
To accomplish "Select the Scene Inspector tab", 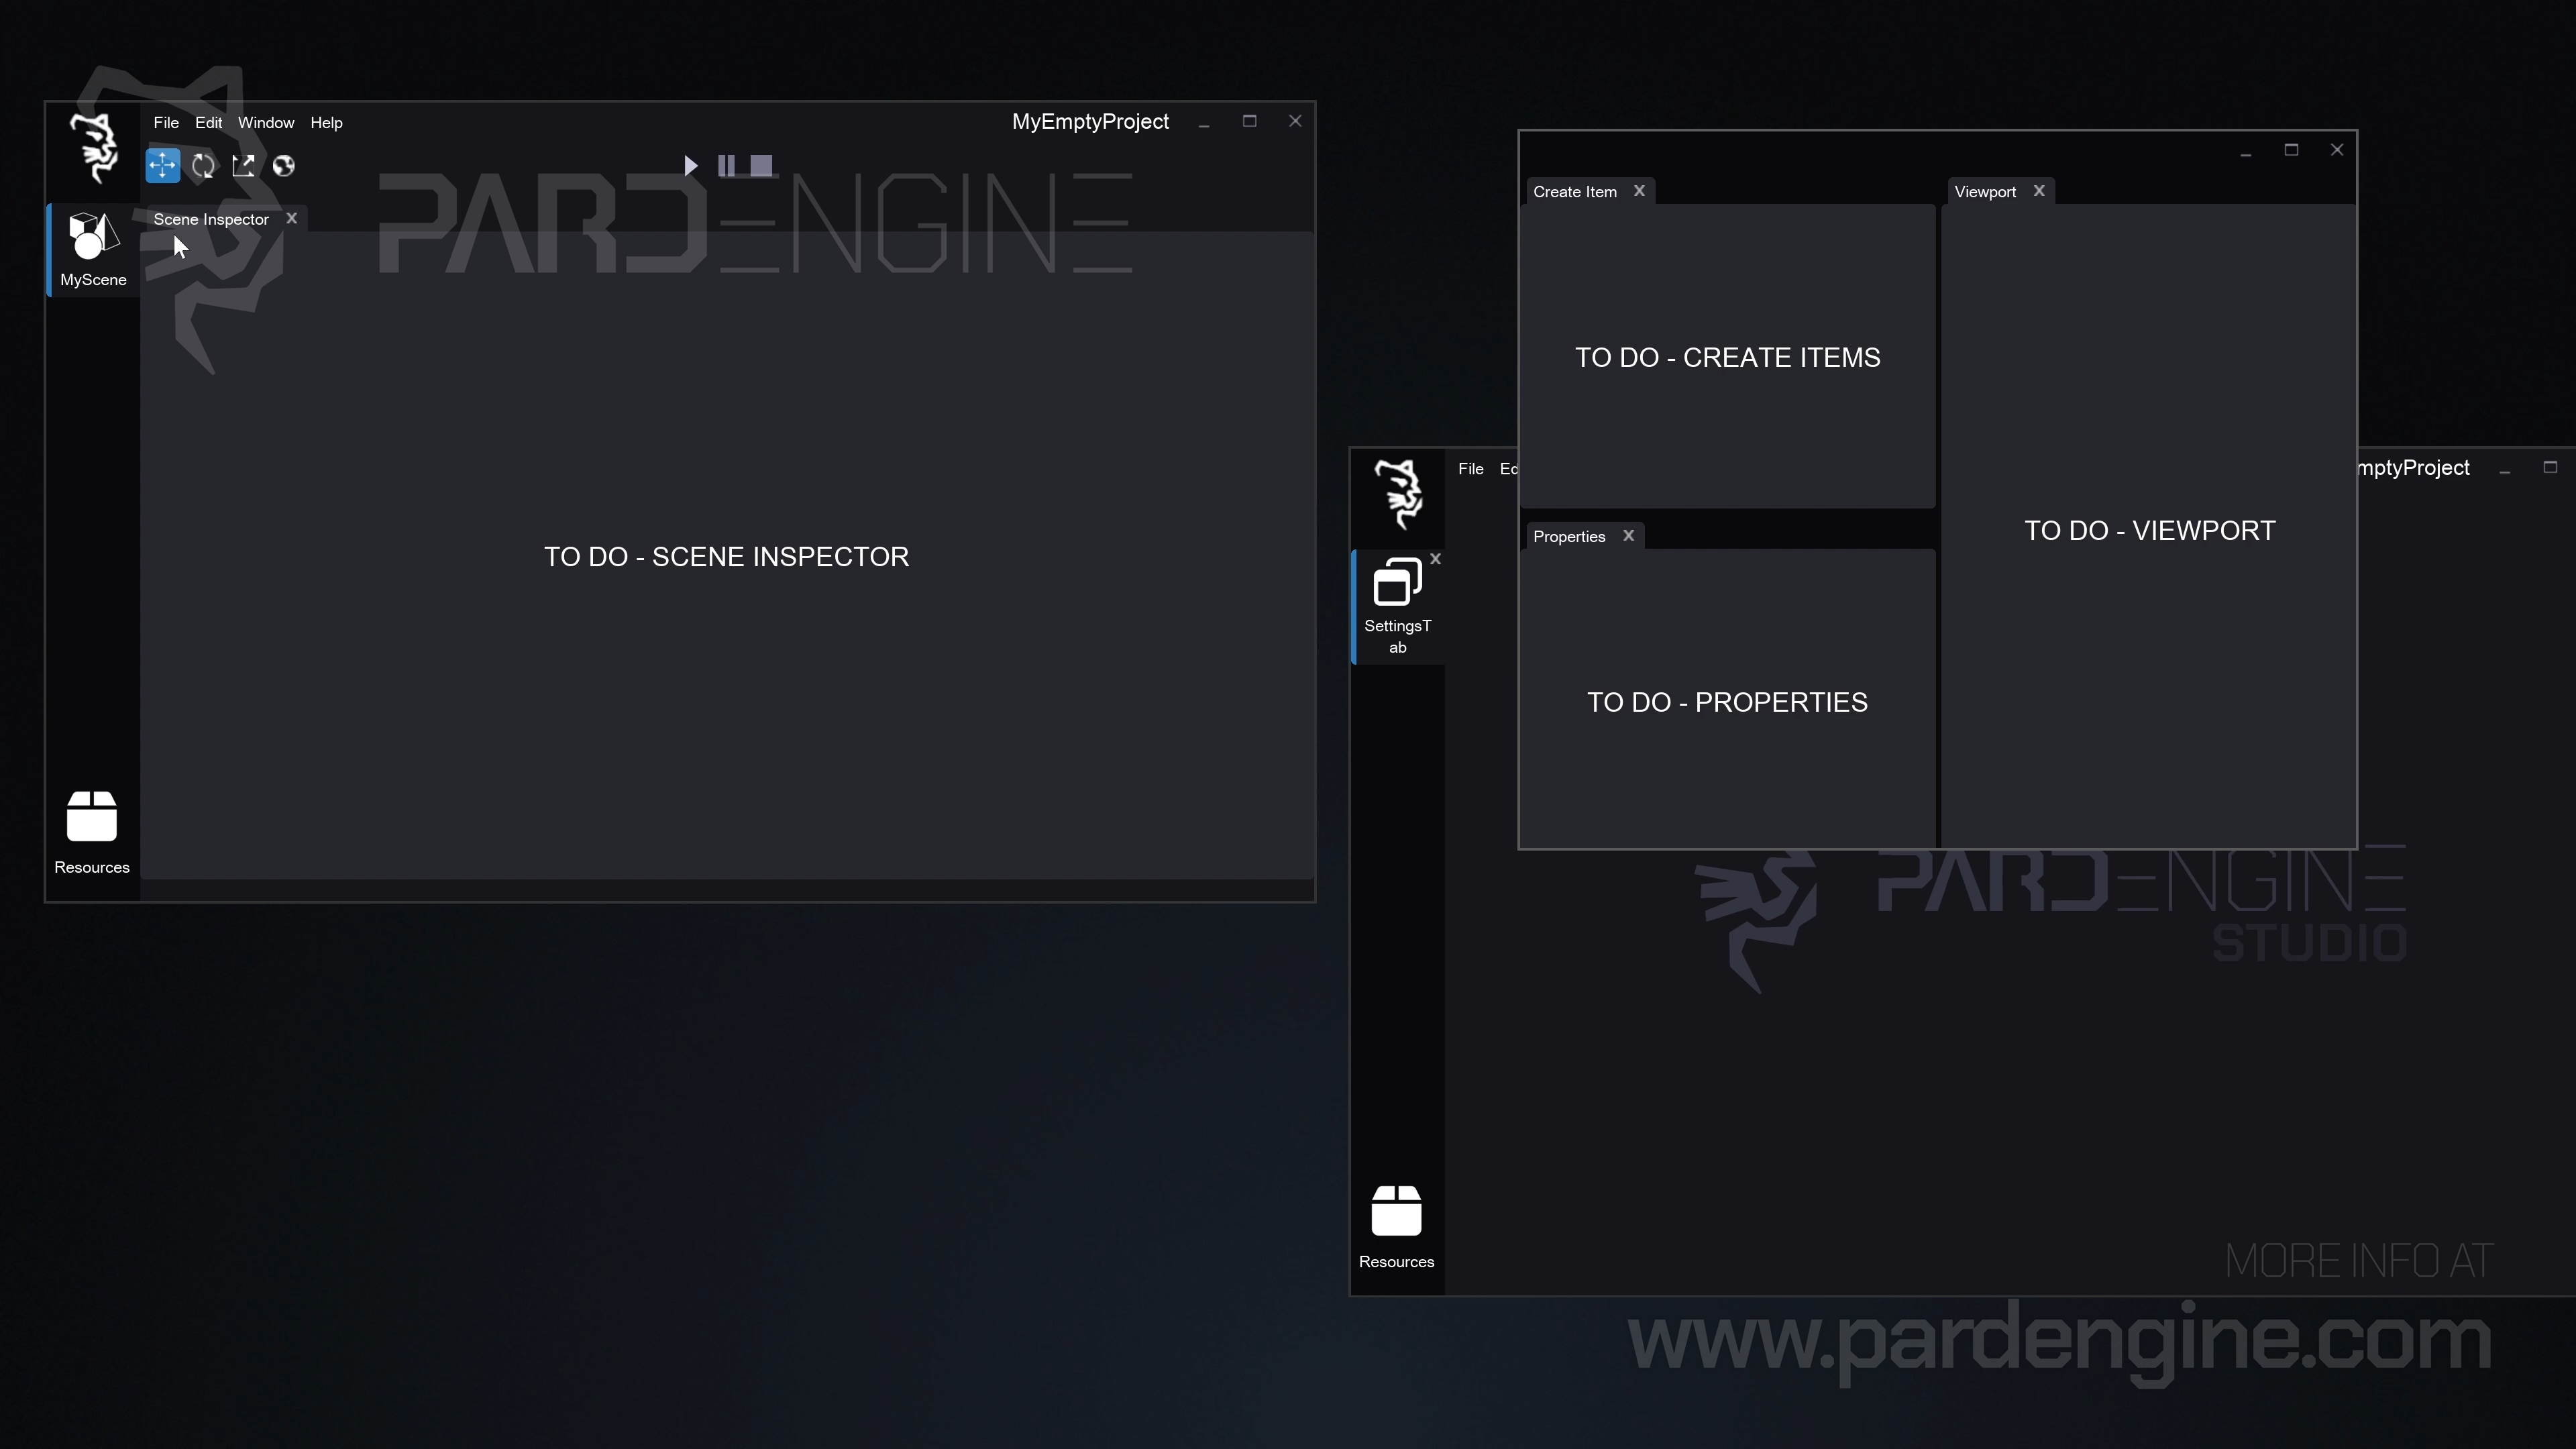I will click(x=211, y=219).
